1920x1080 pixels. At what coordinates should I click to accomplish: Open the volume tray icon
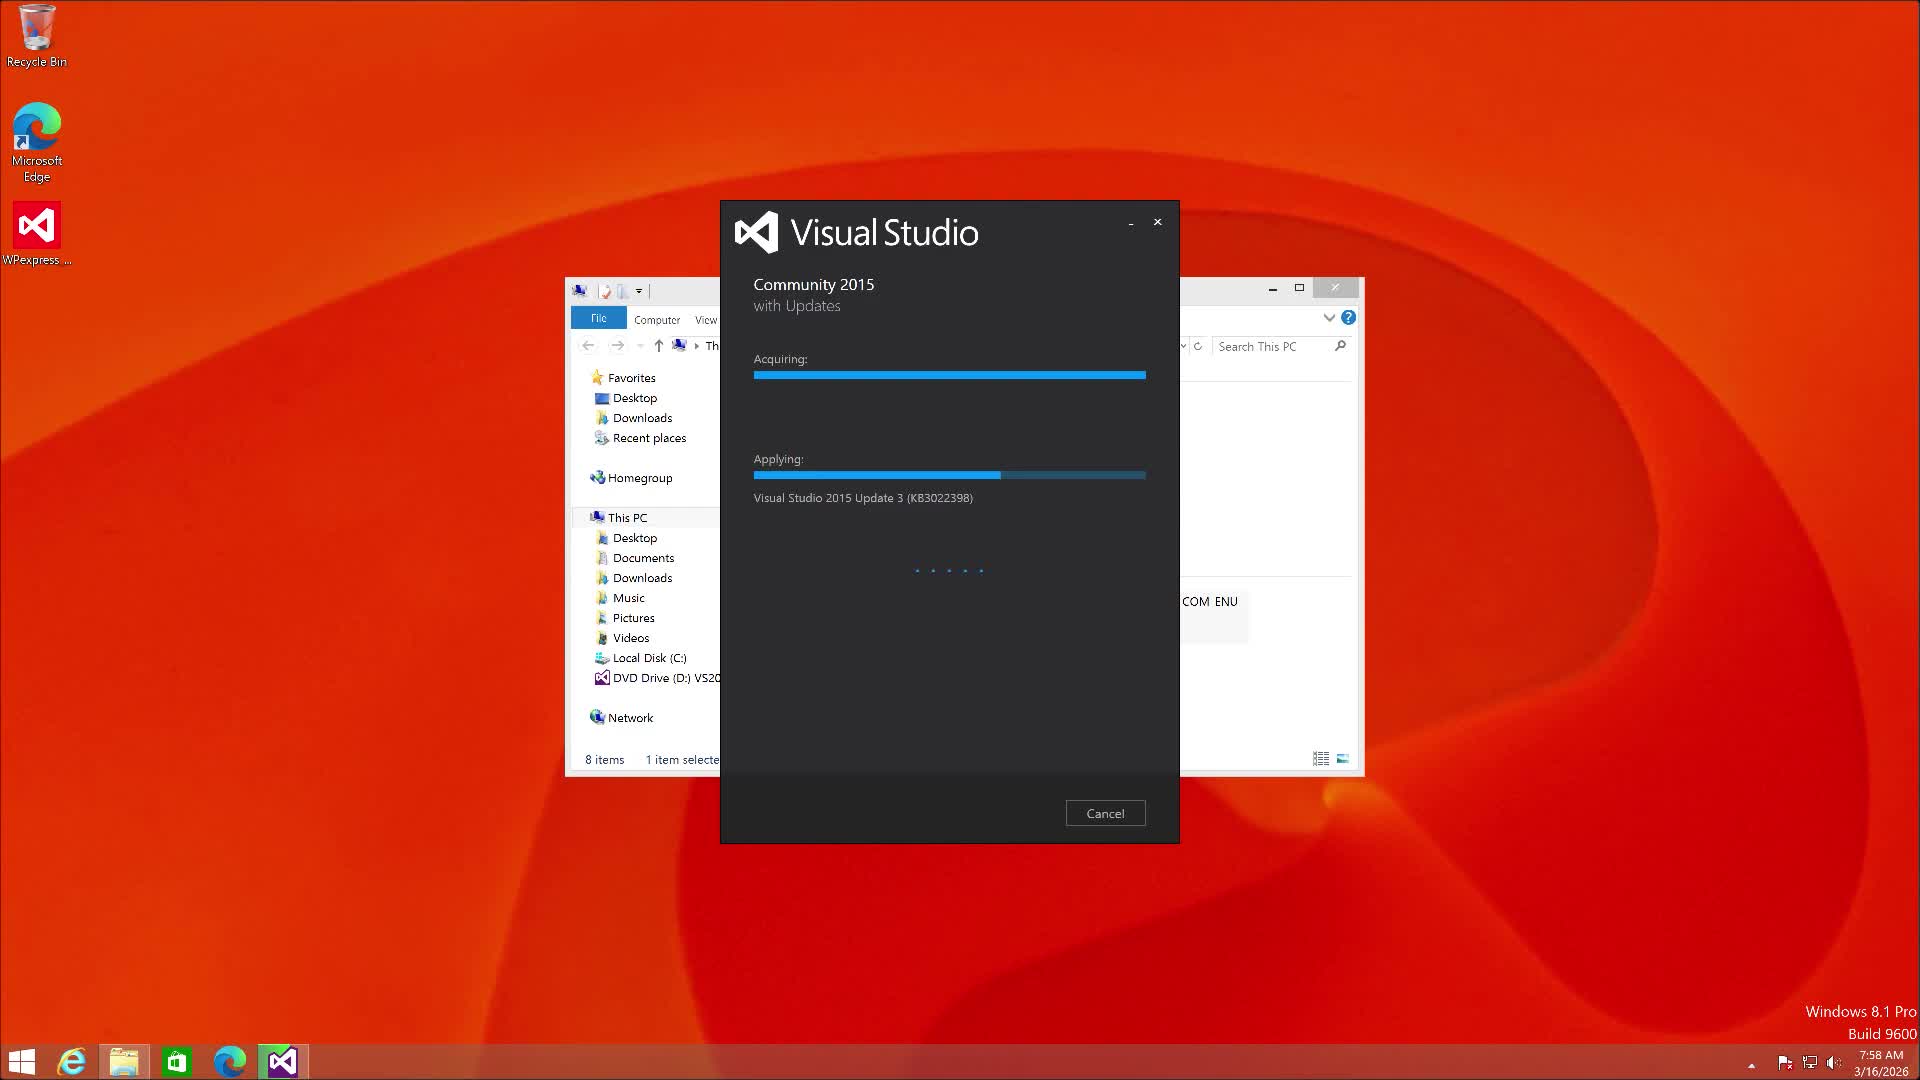click(x=1833, y=1063)
